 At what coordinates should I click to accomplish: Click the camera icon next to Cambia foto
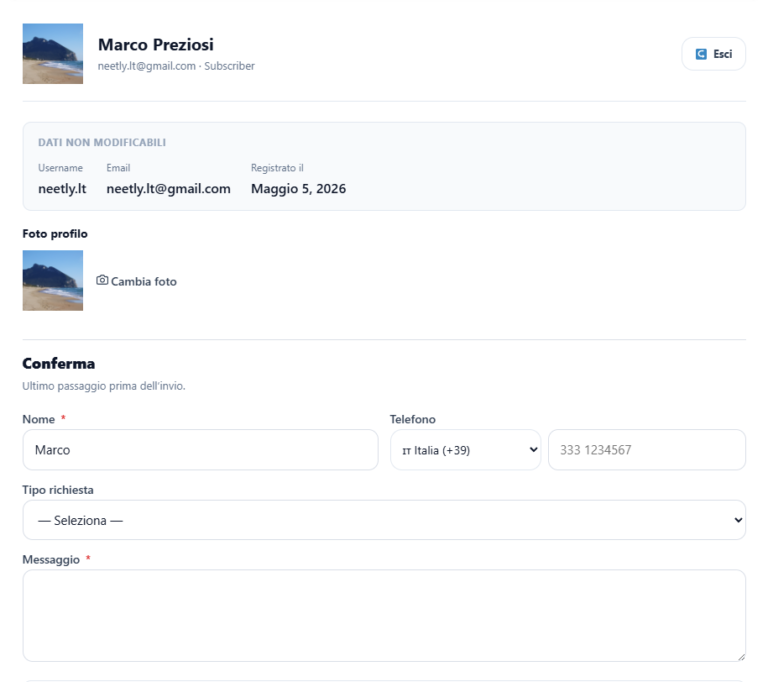[x=102, y=280]
